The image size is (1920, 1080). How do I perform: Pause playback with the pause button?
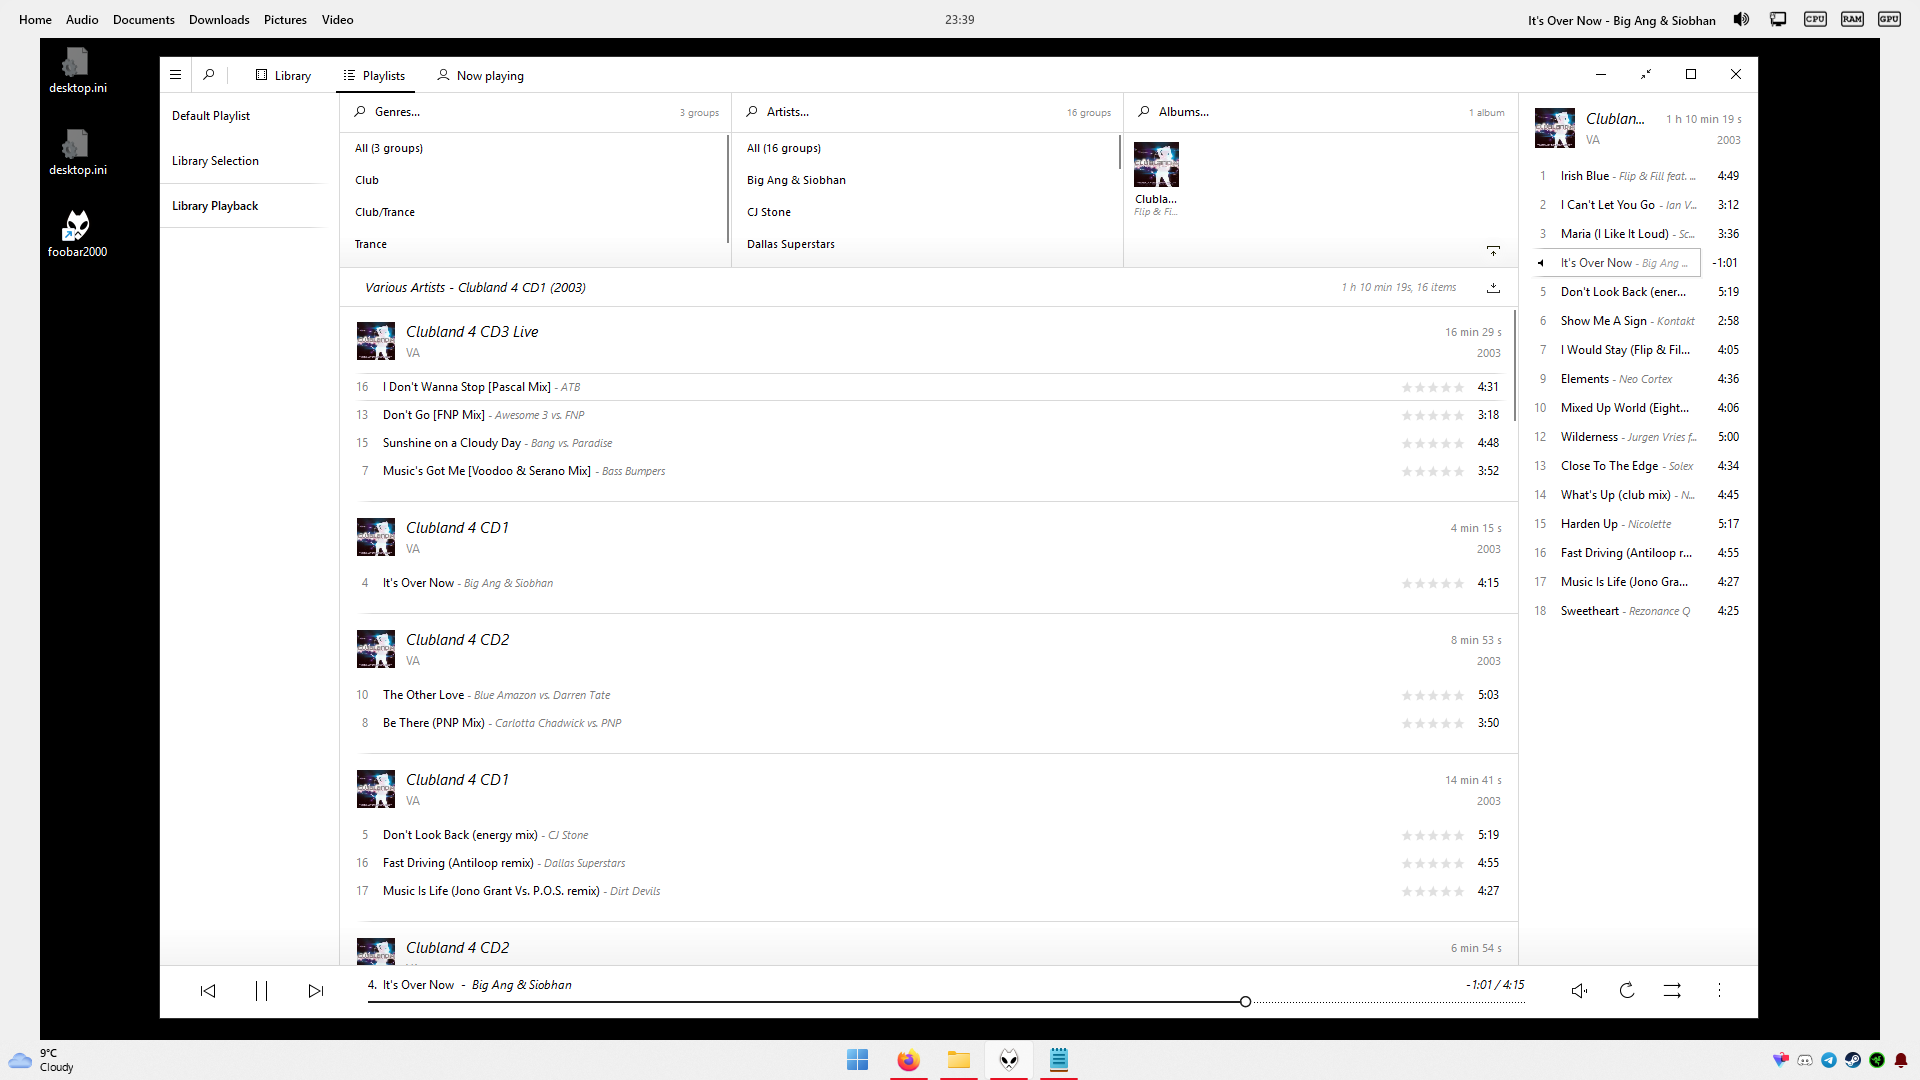(261, 991)
